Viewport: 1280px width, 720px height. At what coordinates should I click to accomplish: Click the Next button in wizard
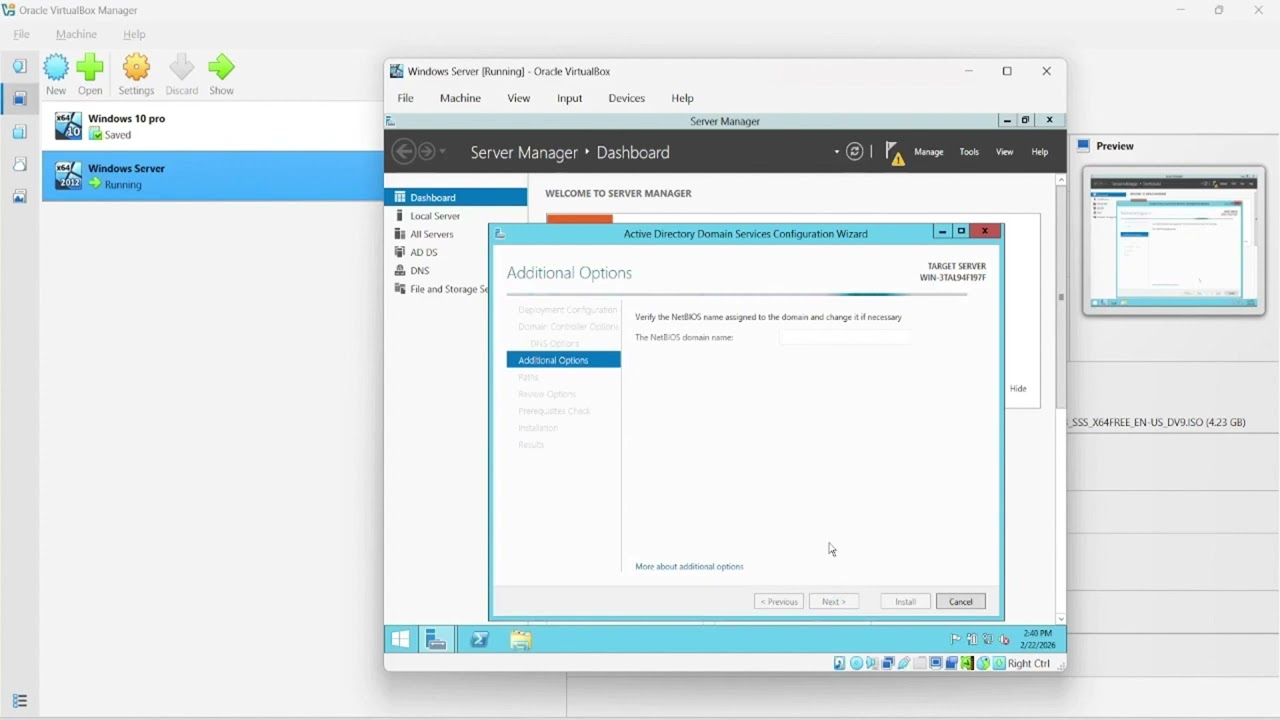tap(834, 601)
